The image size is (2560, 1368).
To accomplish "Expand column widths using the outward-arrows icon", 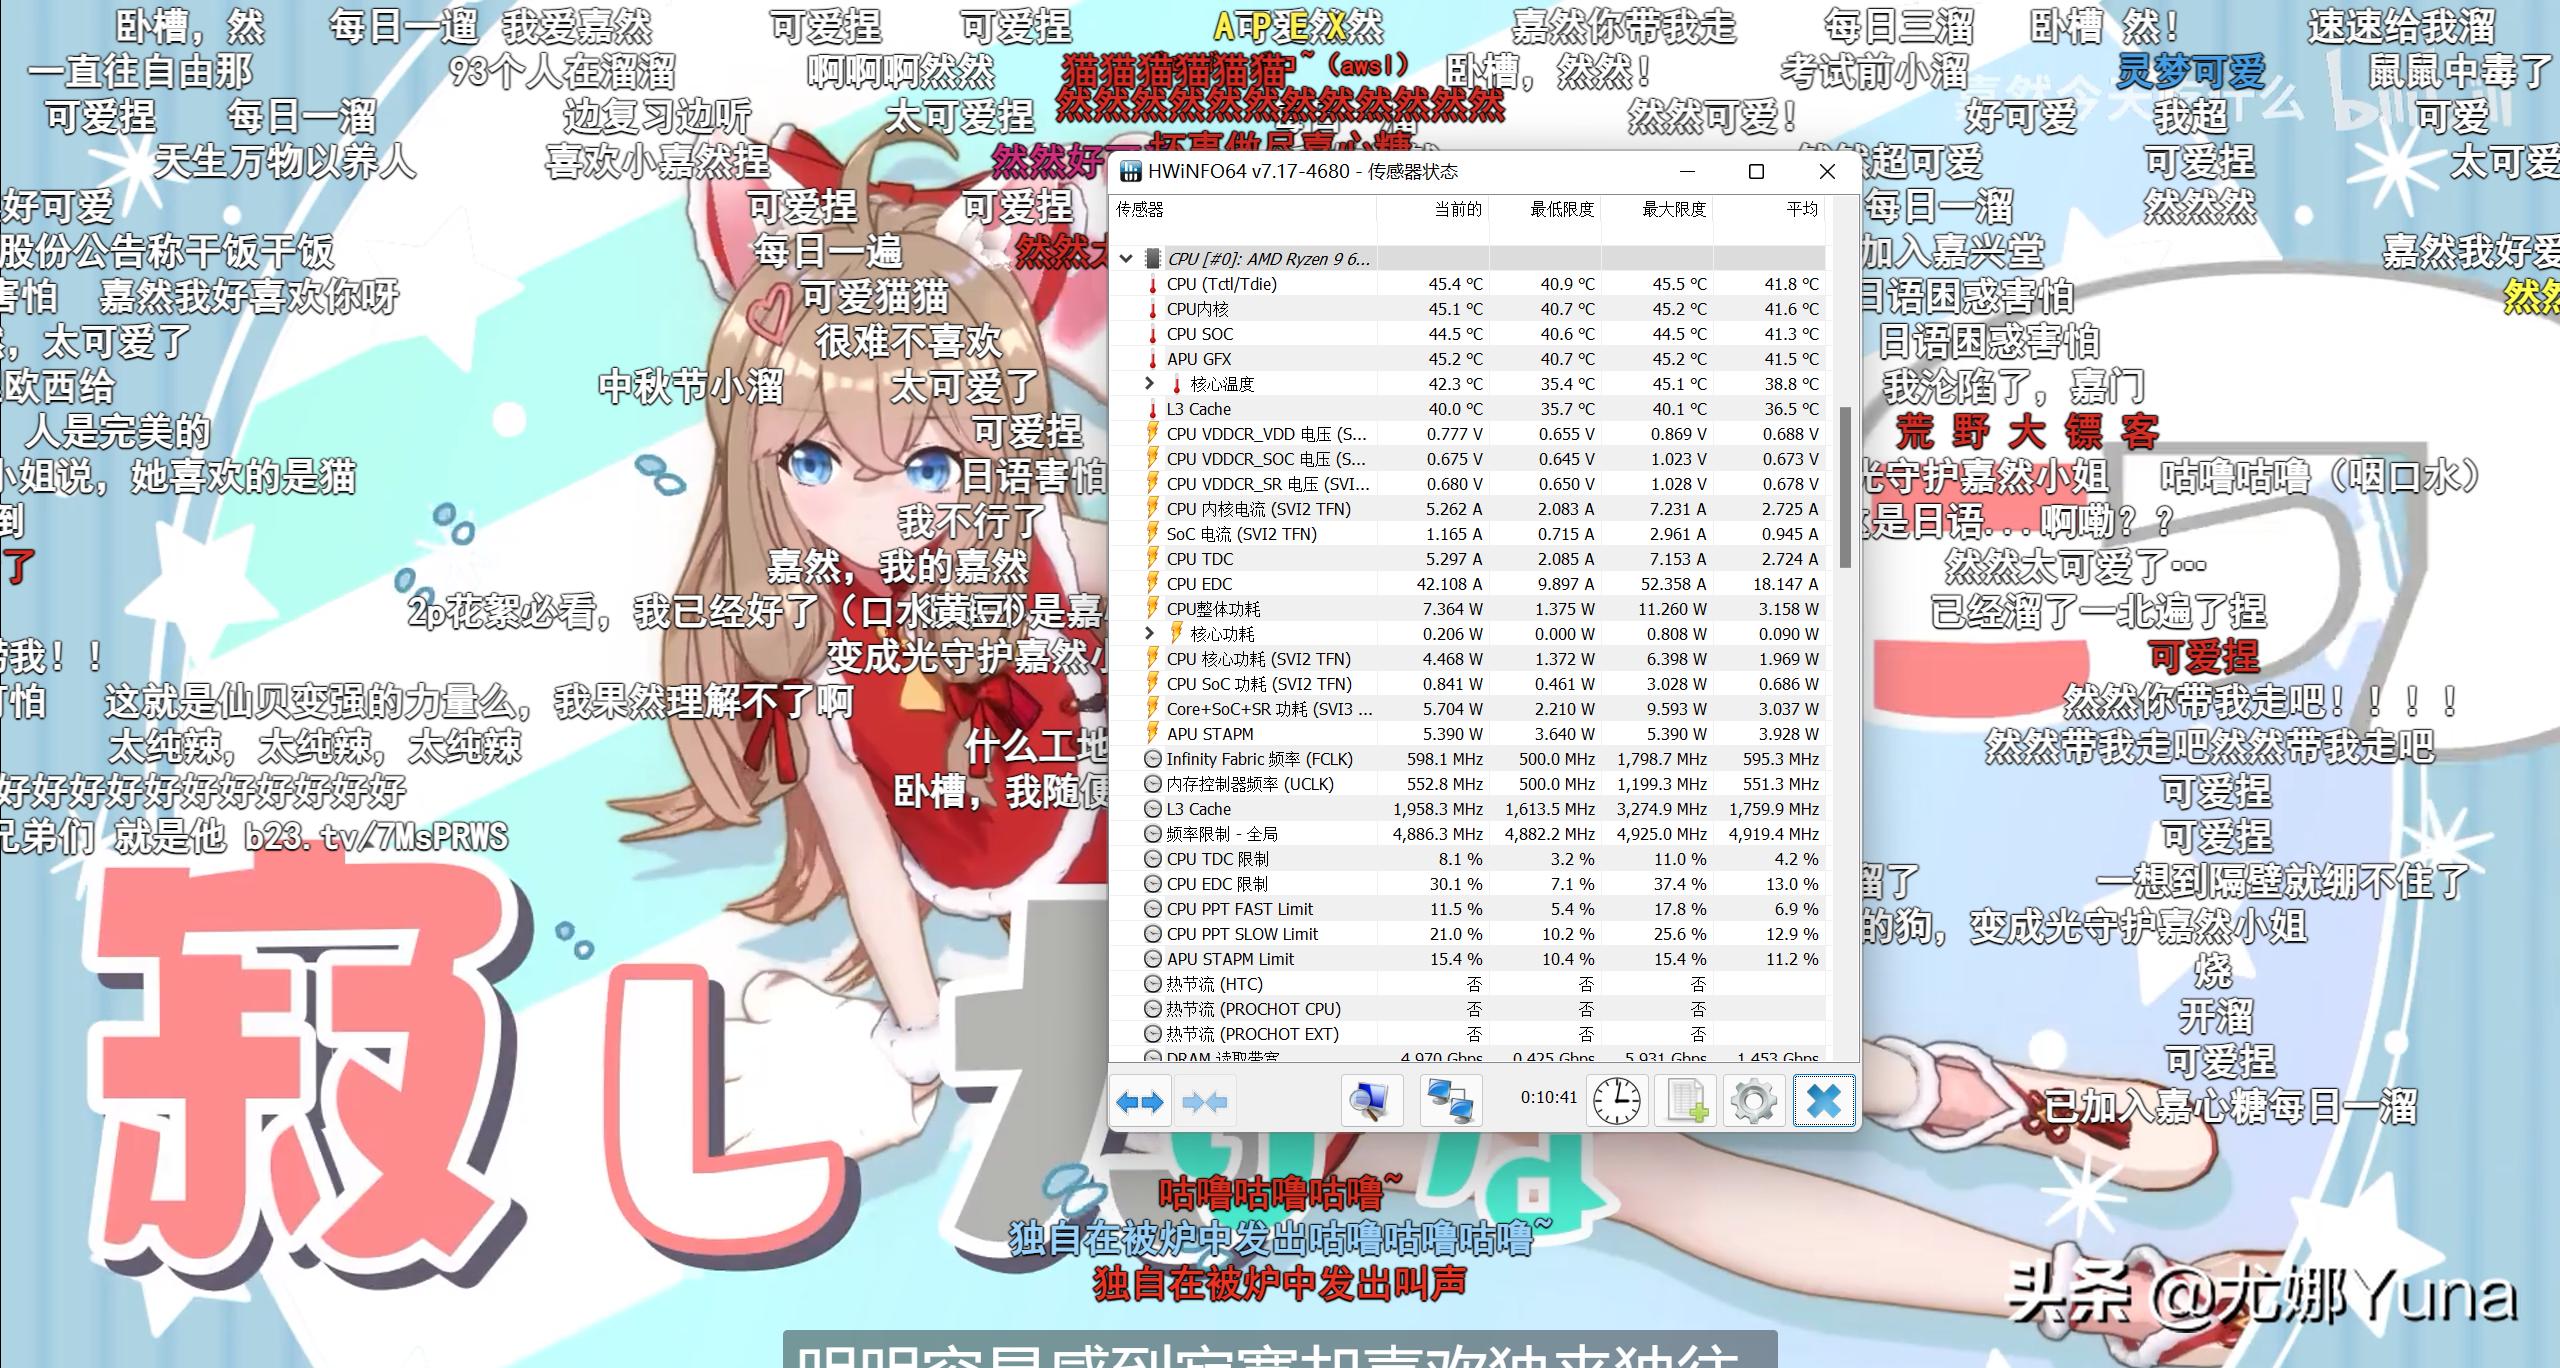I will pyautogui.click(x=1141, y=1100).
